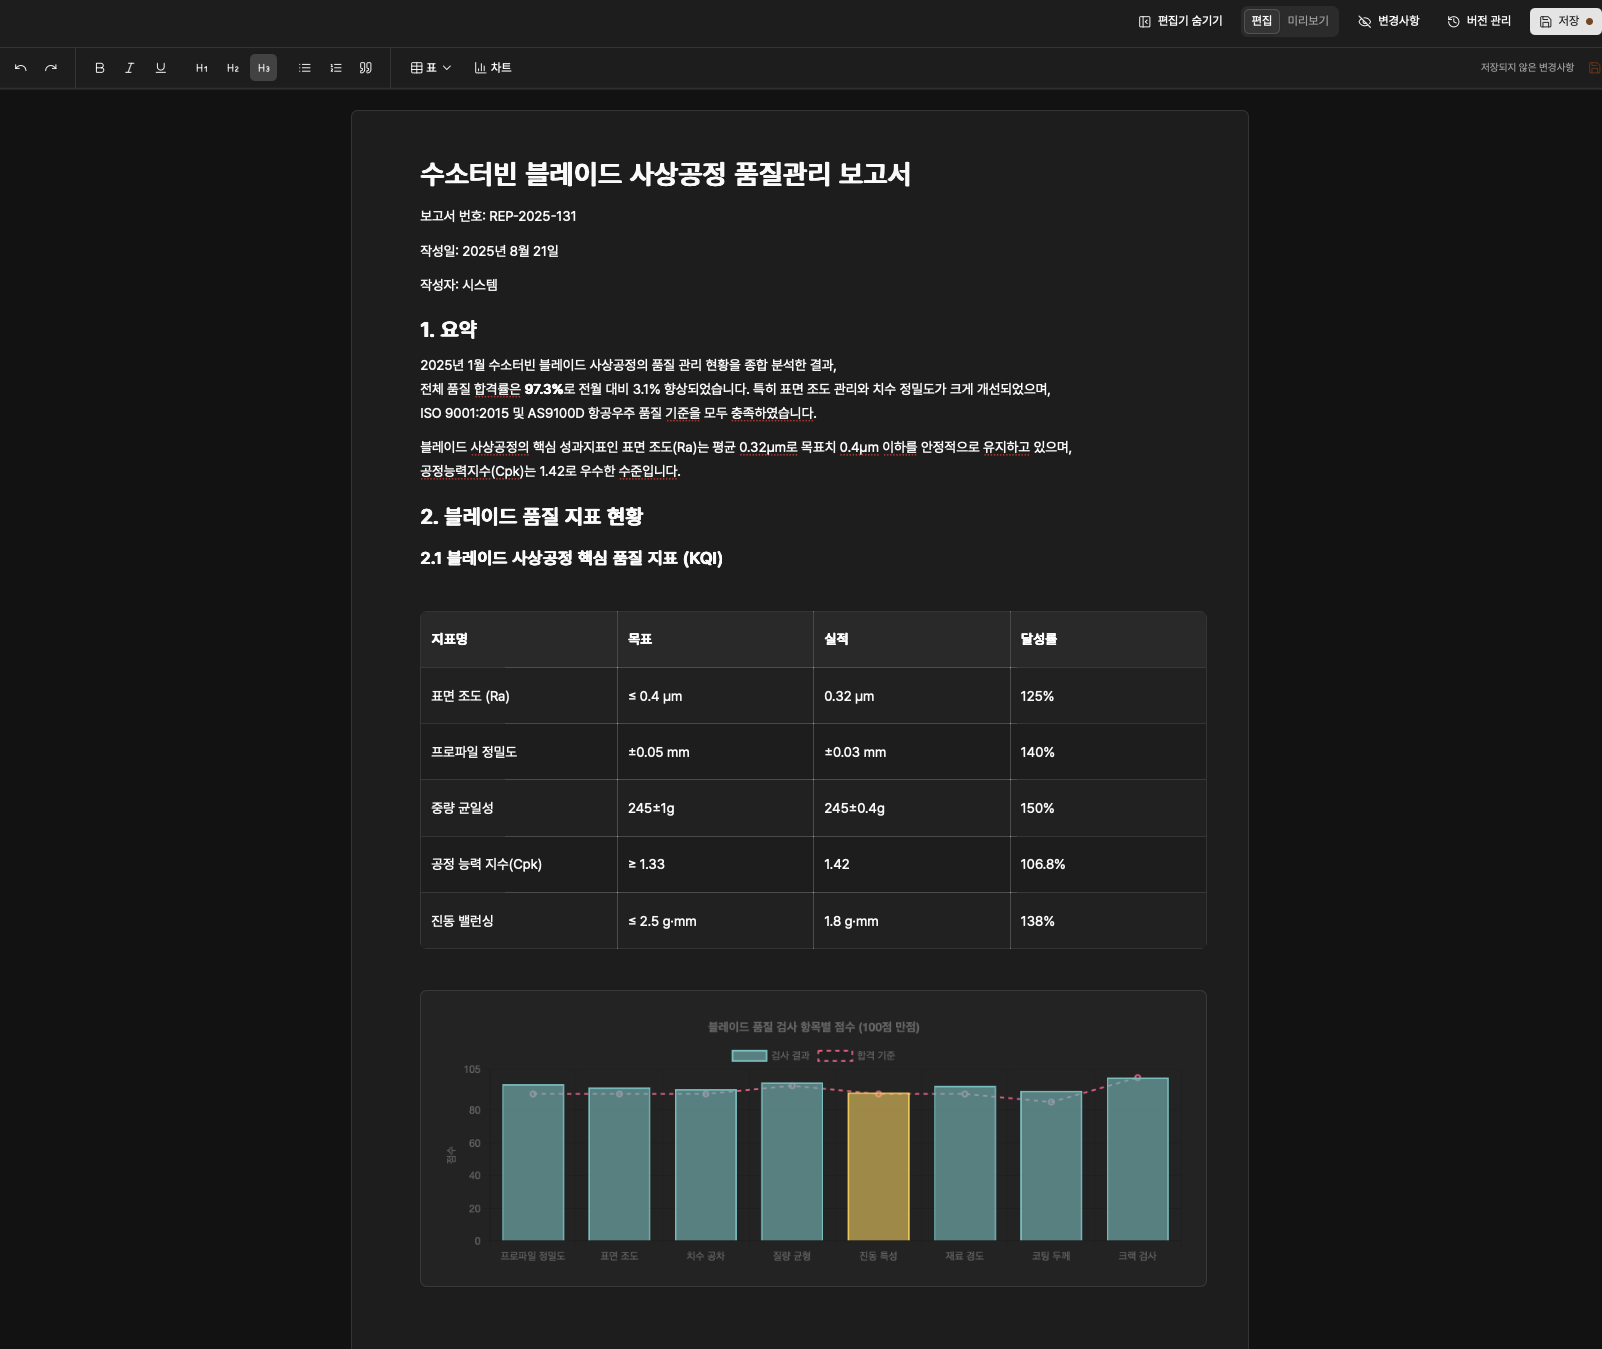
Task: Apply italic formatting
Action: [129, 68]
